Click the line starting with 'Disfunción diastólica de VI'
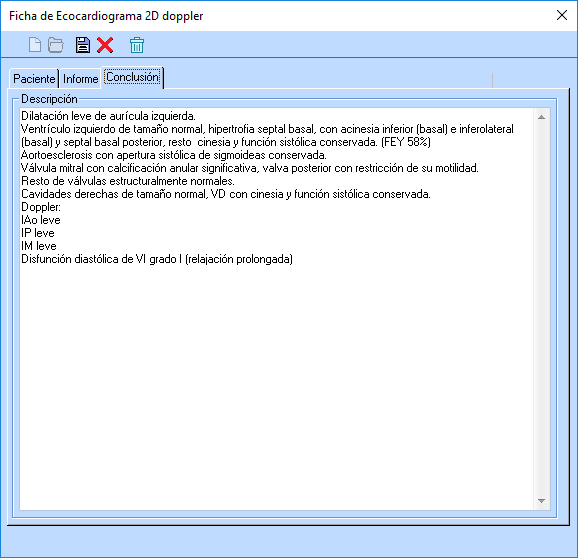This screenshot has height=558, width=578. coord(157,259)
